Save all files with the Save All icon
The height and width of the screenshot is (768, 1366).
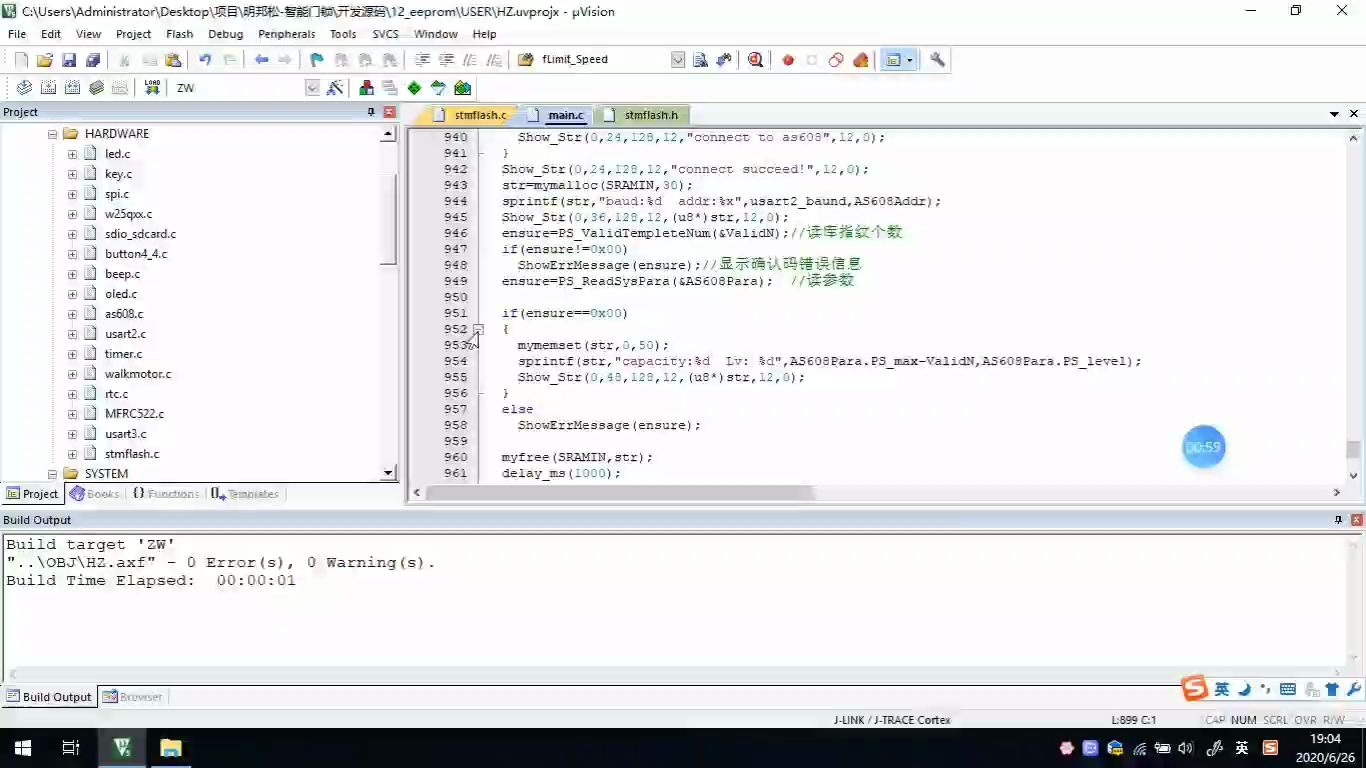click(93, 60)
